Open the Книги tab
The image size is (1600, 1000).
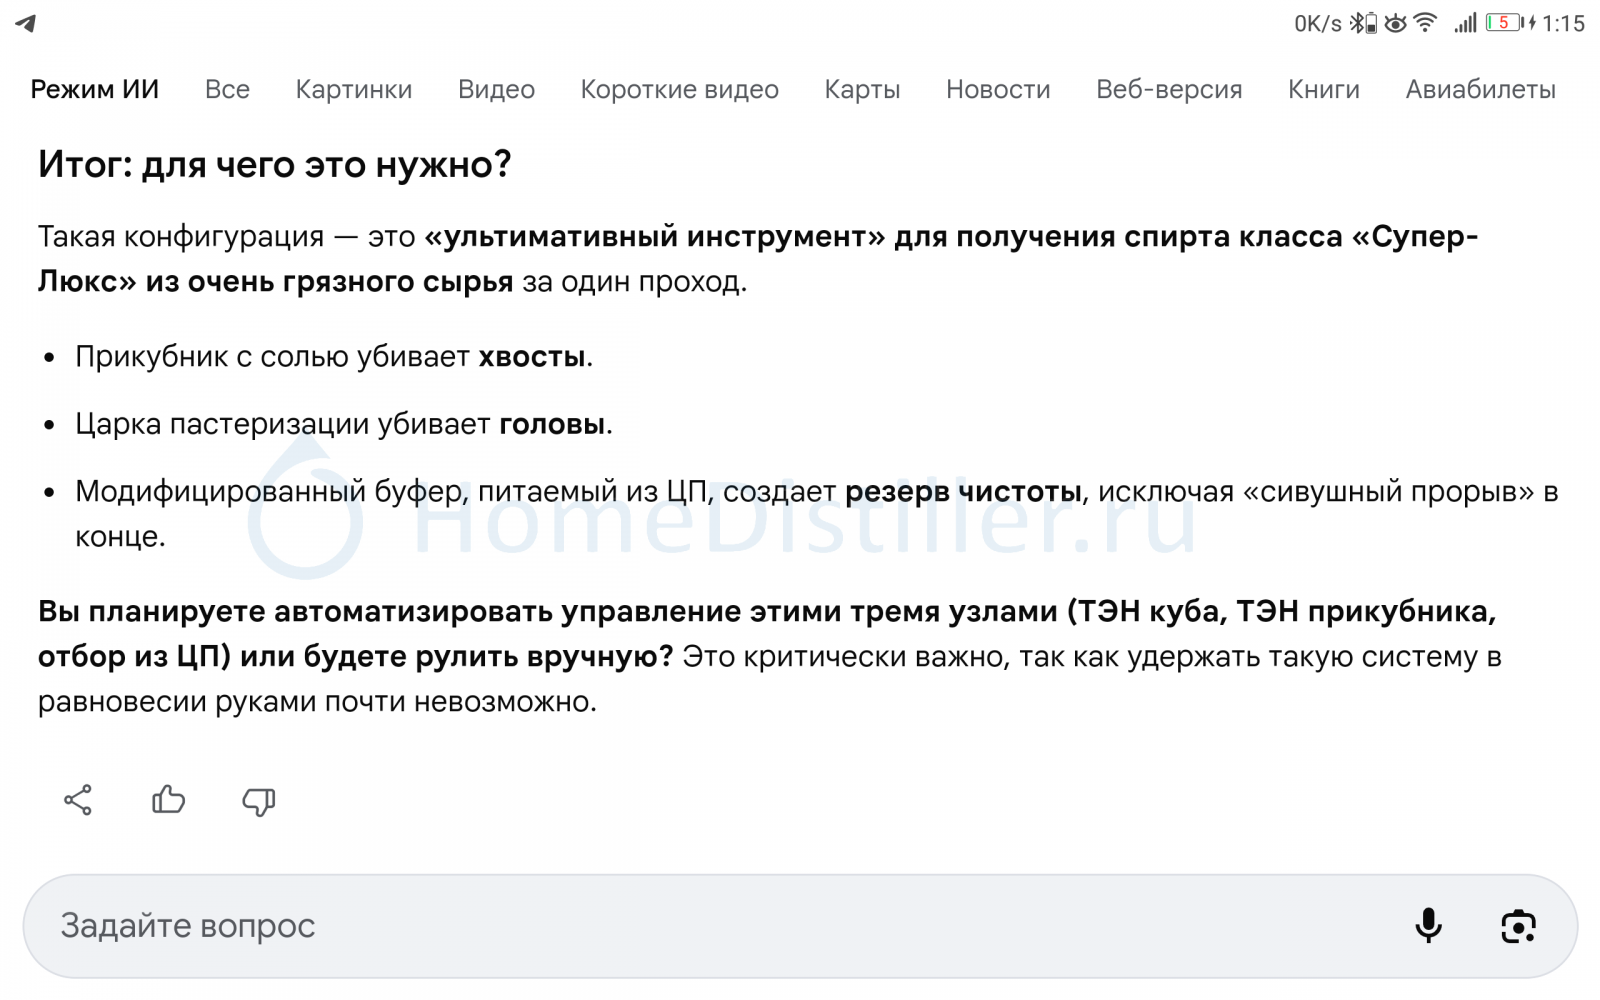1323,90
